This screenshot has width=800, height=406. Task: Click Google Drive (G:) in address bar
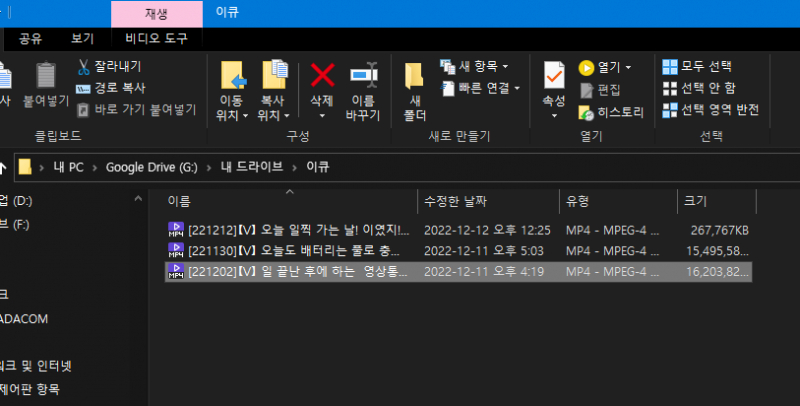click(150, 166)
